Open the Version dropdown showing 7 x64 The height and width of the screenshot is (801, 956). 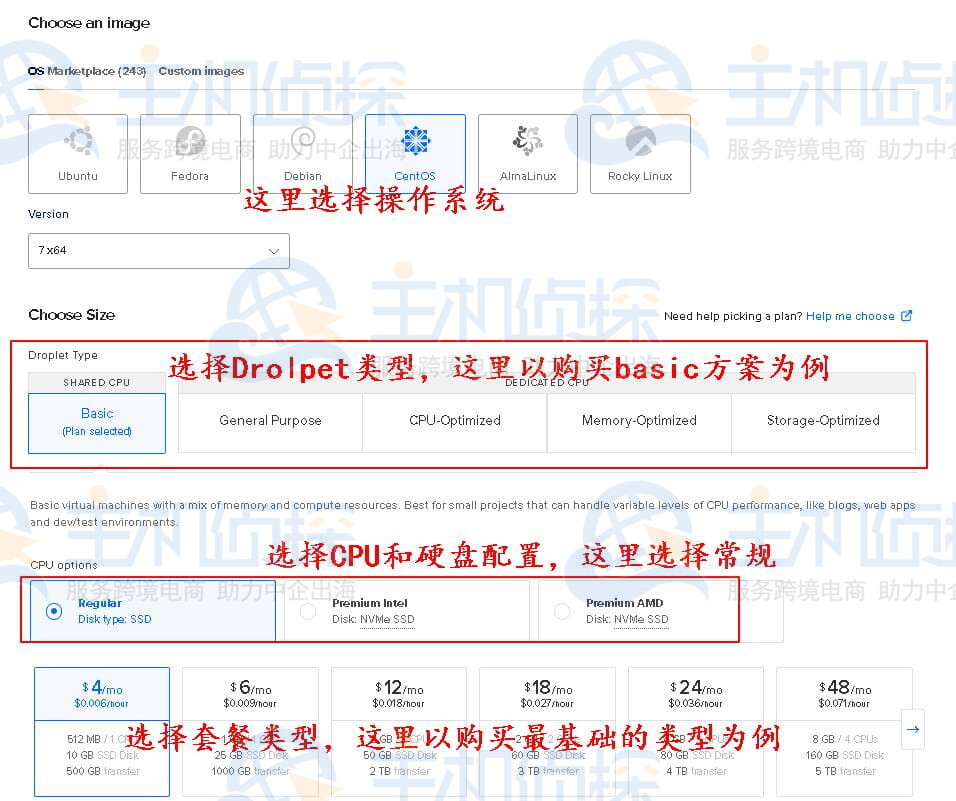(x=158, y=250)
